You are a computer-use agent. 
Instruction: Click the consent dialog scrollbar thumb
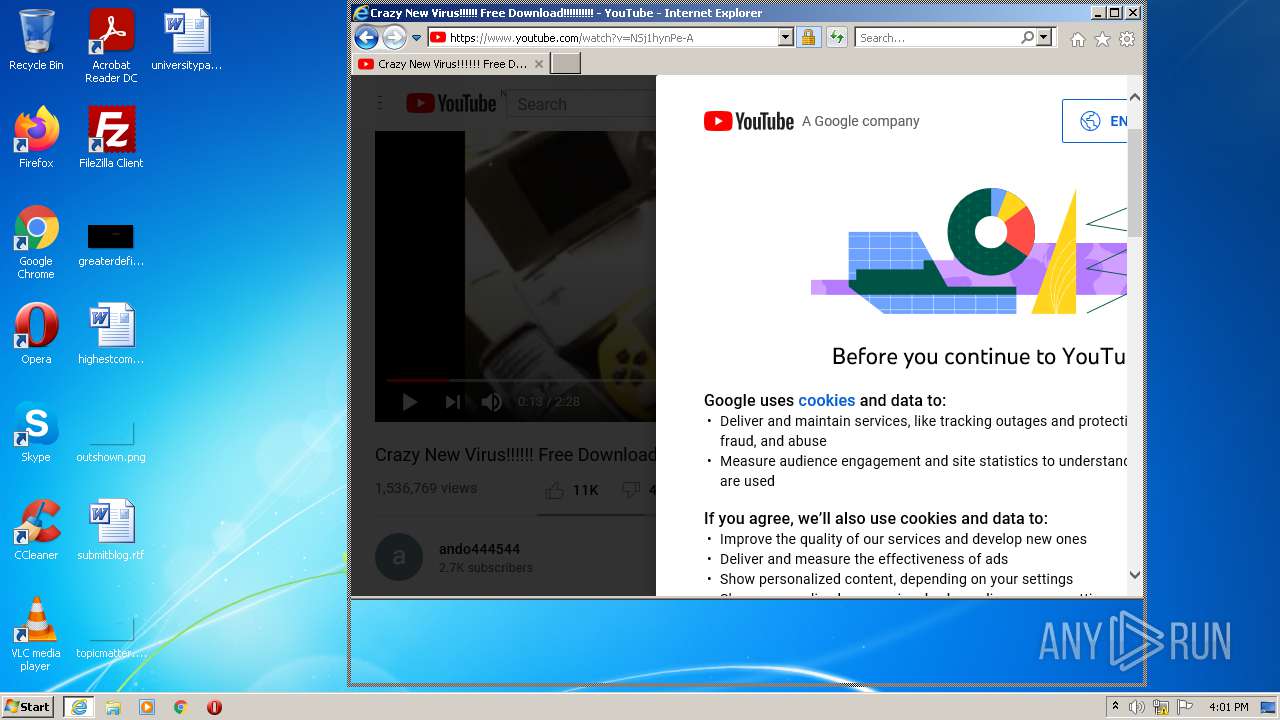coord(1134,181)
